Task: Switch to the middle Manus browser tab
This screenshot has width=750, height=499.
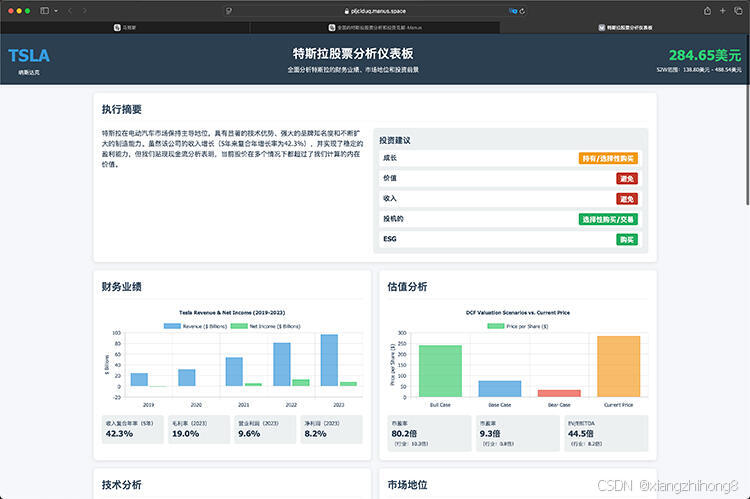Action: 375,27
